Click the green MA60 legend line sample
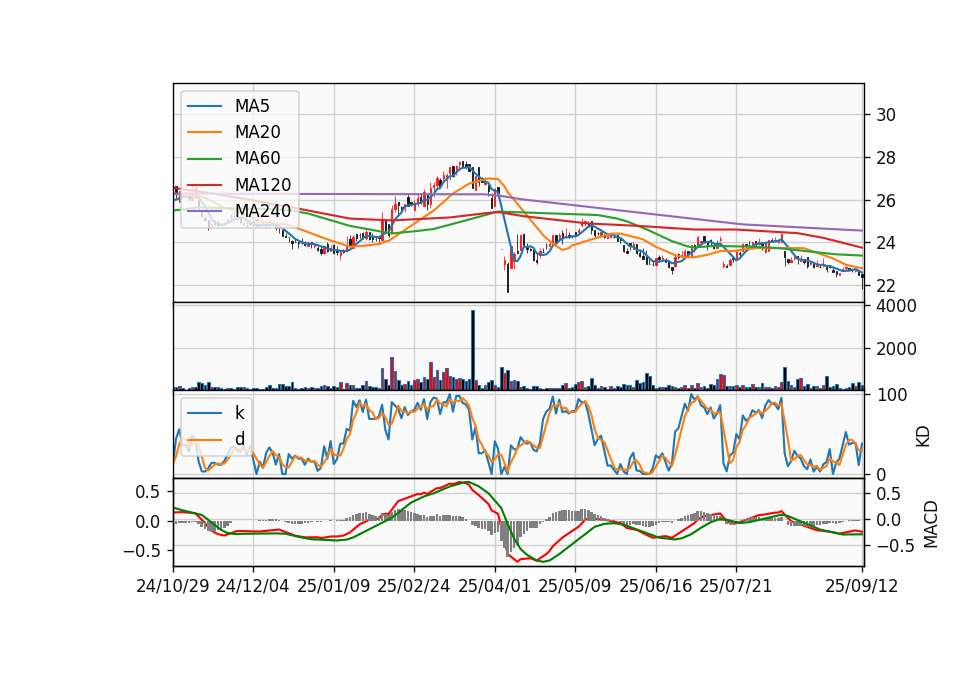This screenshot has height=690, width=960. [x=204, y=159]
